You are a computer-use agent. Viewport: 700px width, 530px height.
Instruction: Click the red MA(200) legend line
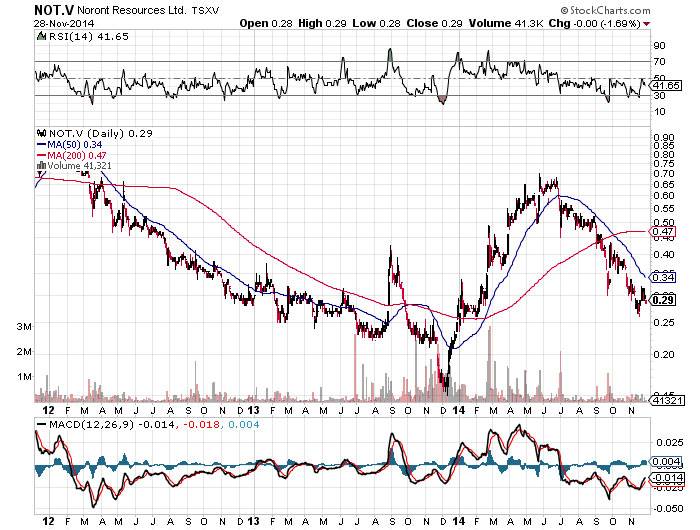tap(41, 157)
